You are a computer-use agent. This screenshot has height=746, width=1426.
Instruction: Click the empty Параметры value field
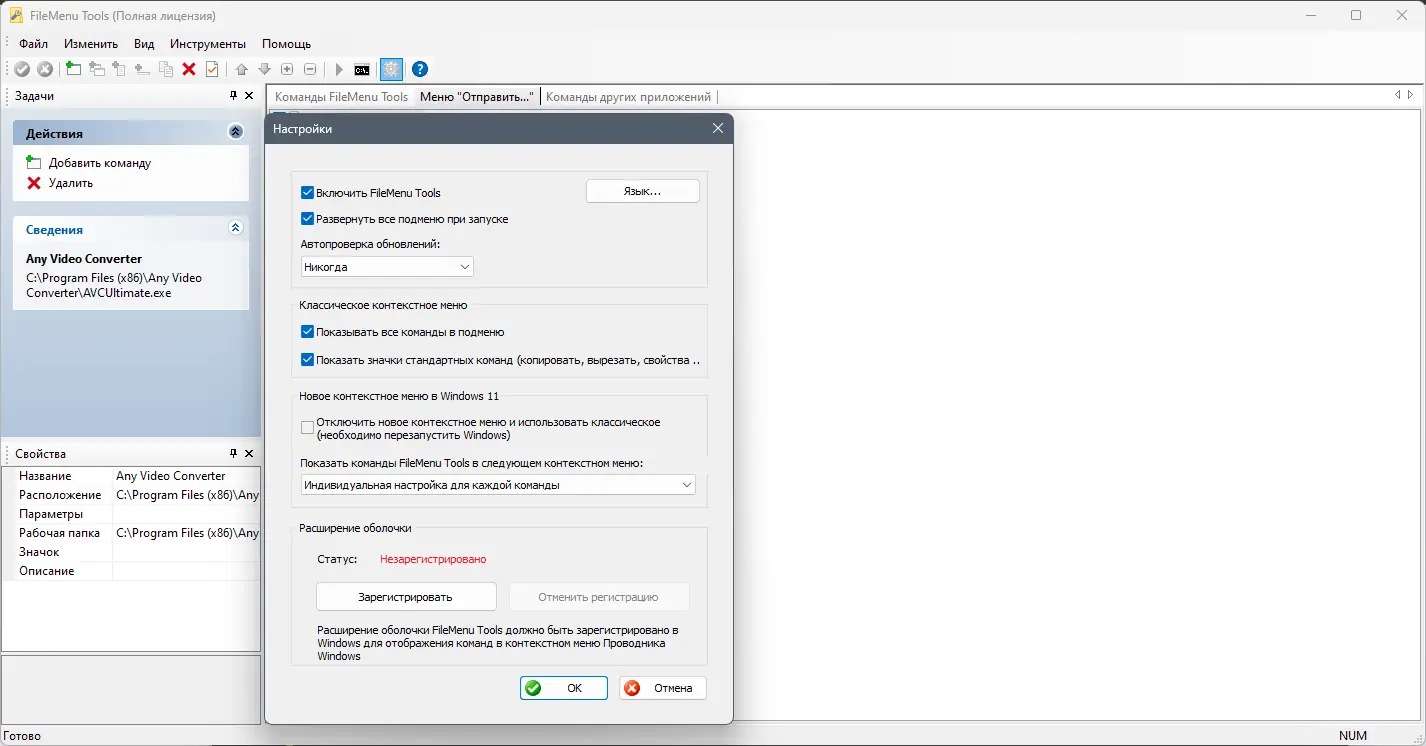tap(186, 514)
